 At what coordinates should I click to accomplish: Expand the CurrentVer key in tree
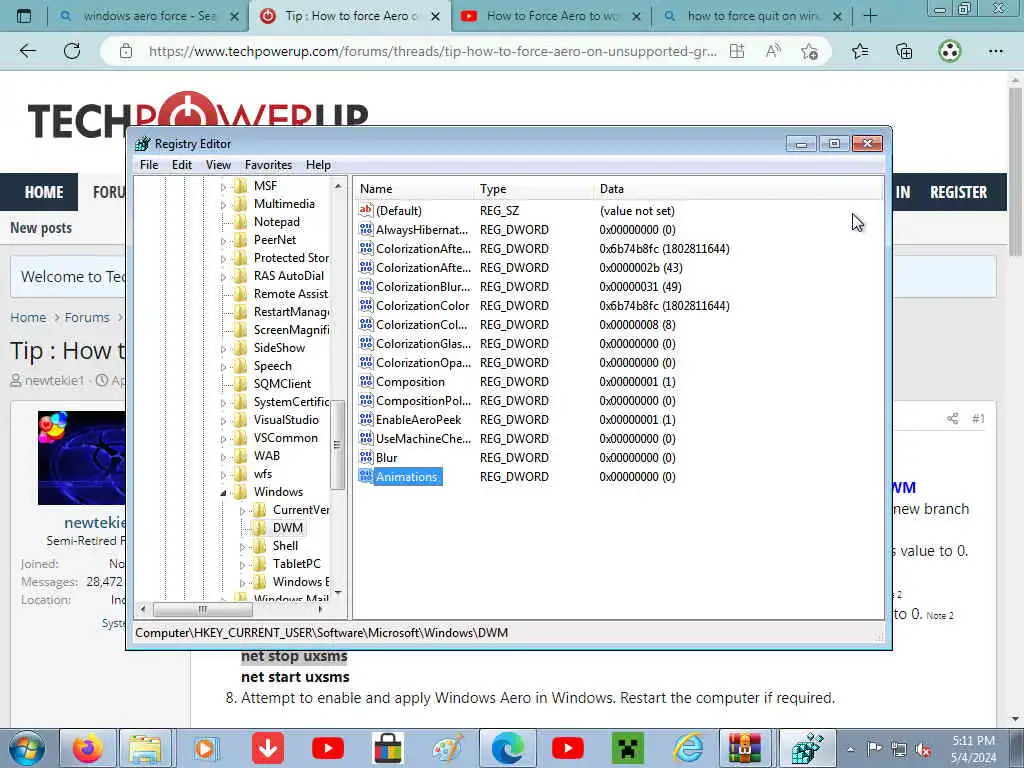(242, 511)
